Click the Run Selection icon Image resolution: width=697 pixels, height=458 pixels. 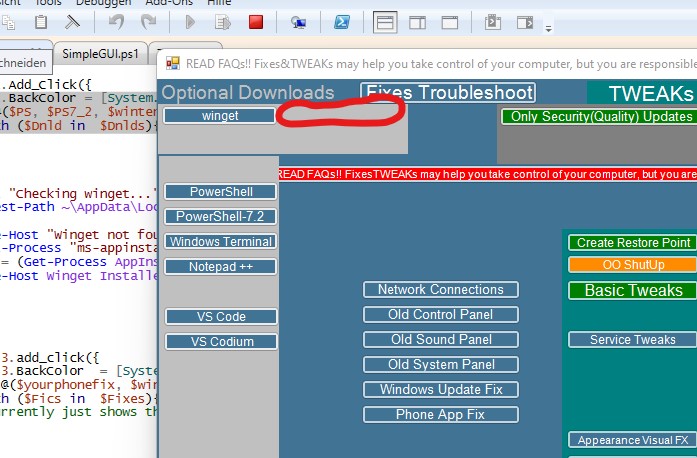point(223,22)
